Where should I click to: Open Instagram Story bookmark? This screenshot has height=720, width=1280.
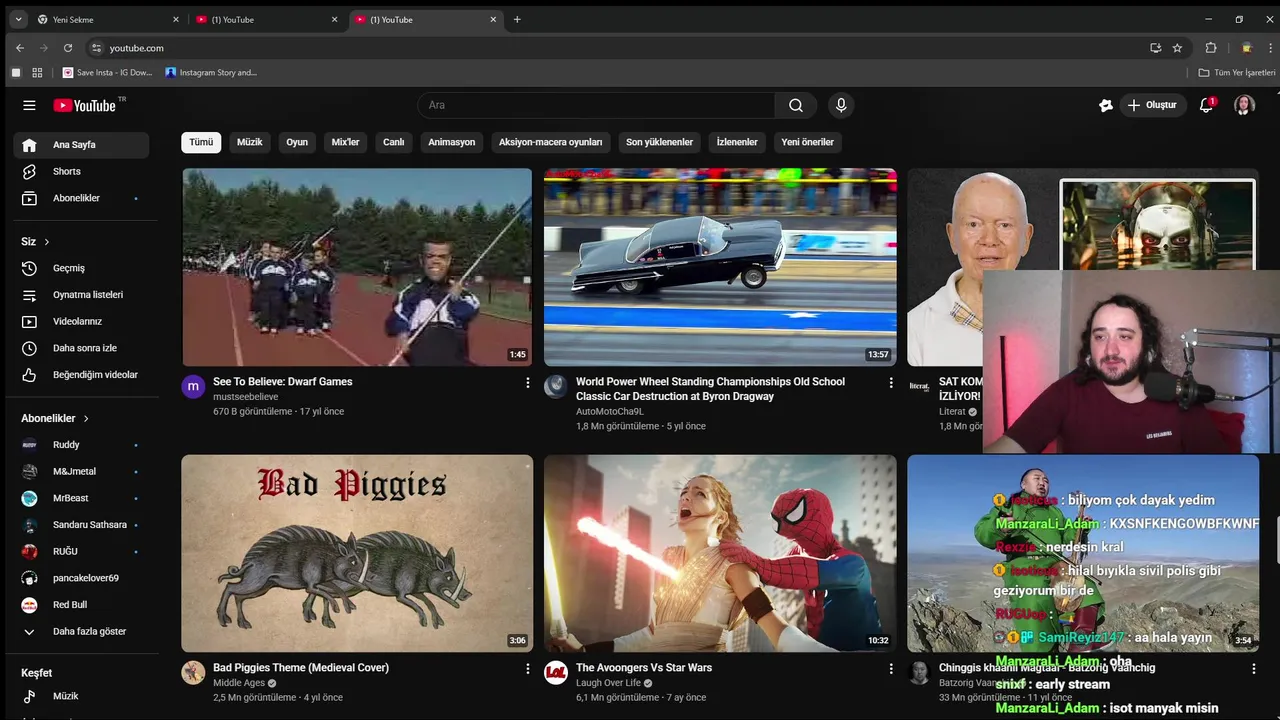pyautogui.click(x=211, y=72)
